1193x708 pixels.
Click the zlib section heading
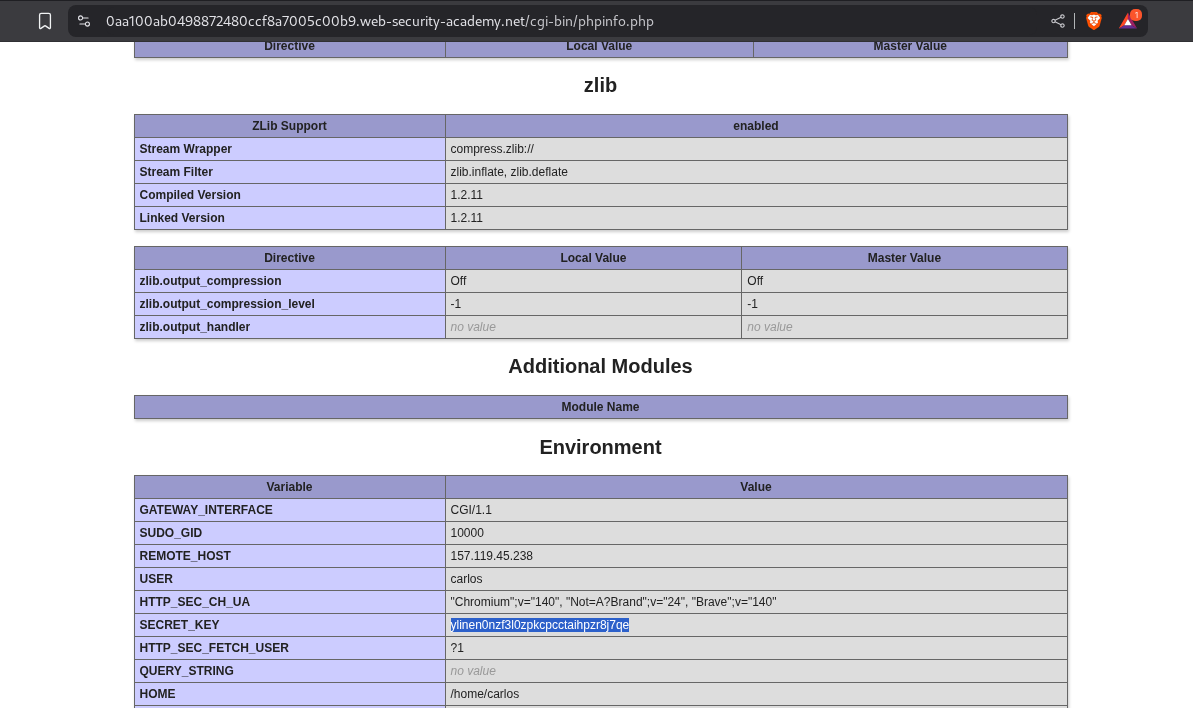[600, 86]
